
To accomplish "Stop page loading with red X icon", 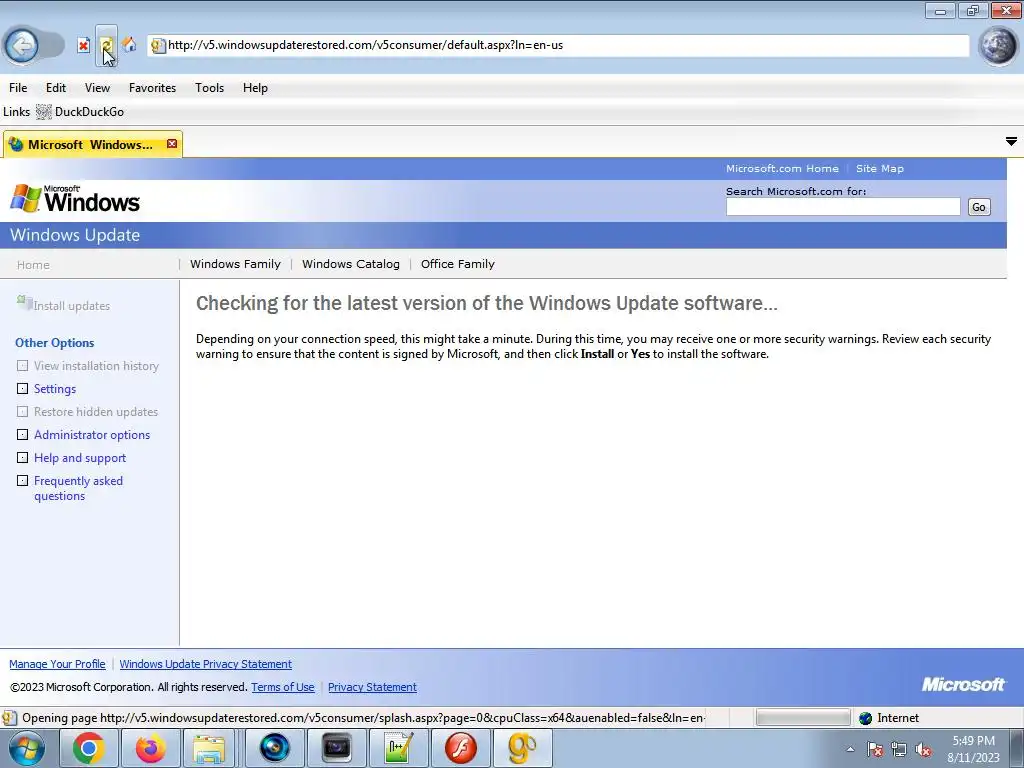I will (x=83, y=45).
